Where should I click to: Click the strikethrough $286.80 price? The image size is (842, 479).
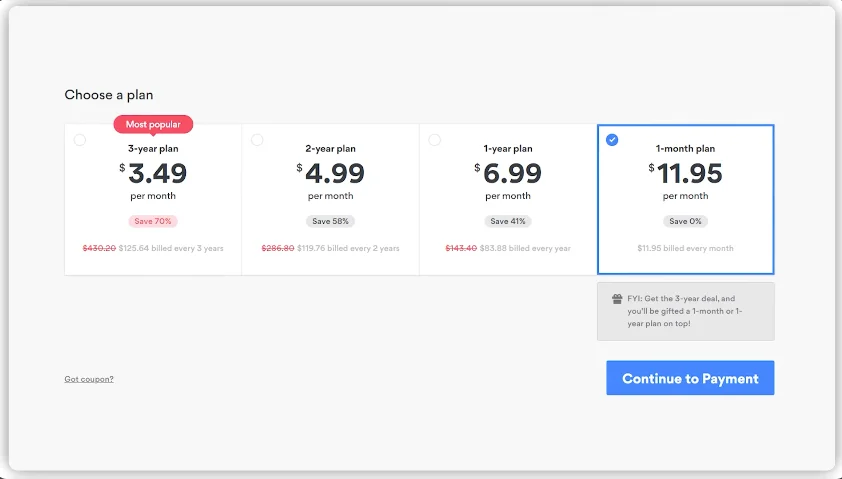[x=278, y=248]
